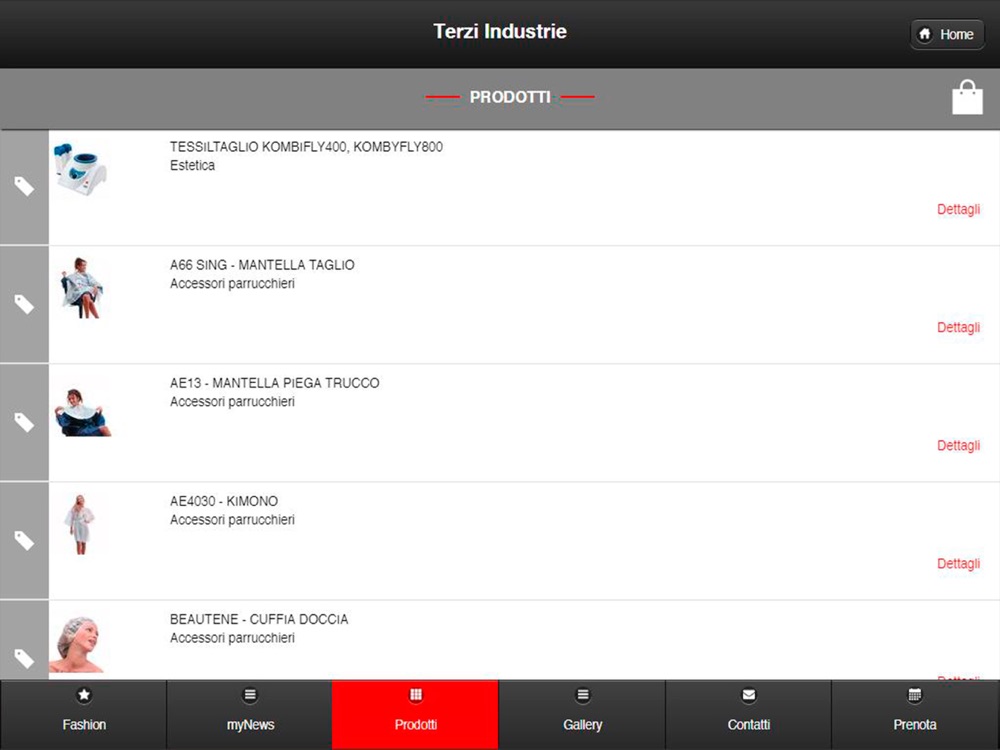Select the Prodotti tab label
The height and width of the screenshot is (750, 1000).
click(x=416, y=724)
